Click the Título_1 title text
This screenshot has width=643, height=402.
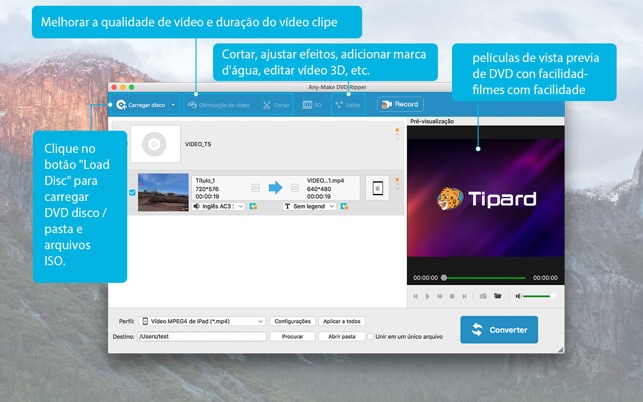205,180
